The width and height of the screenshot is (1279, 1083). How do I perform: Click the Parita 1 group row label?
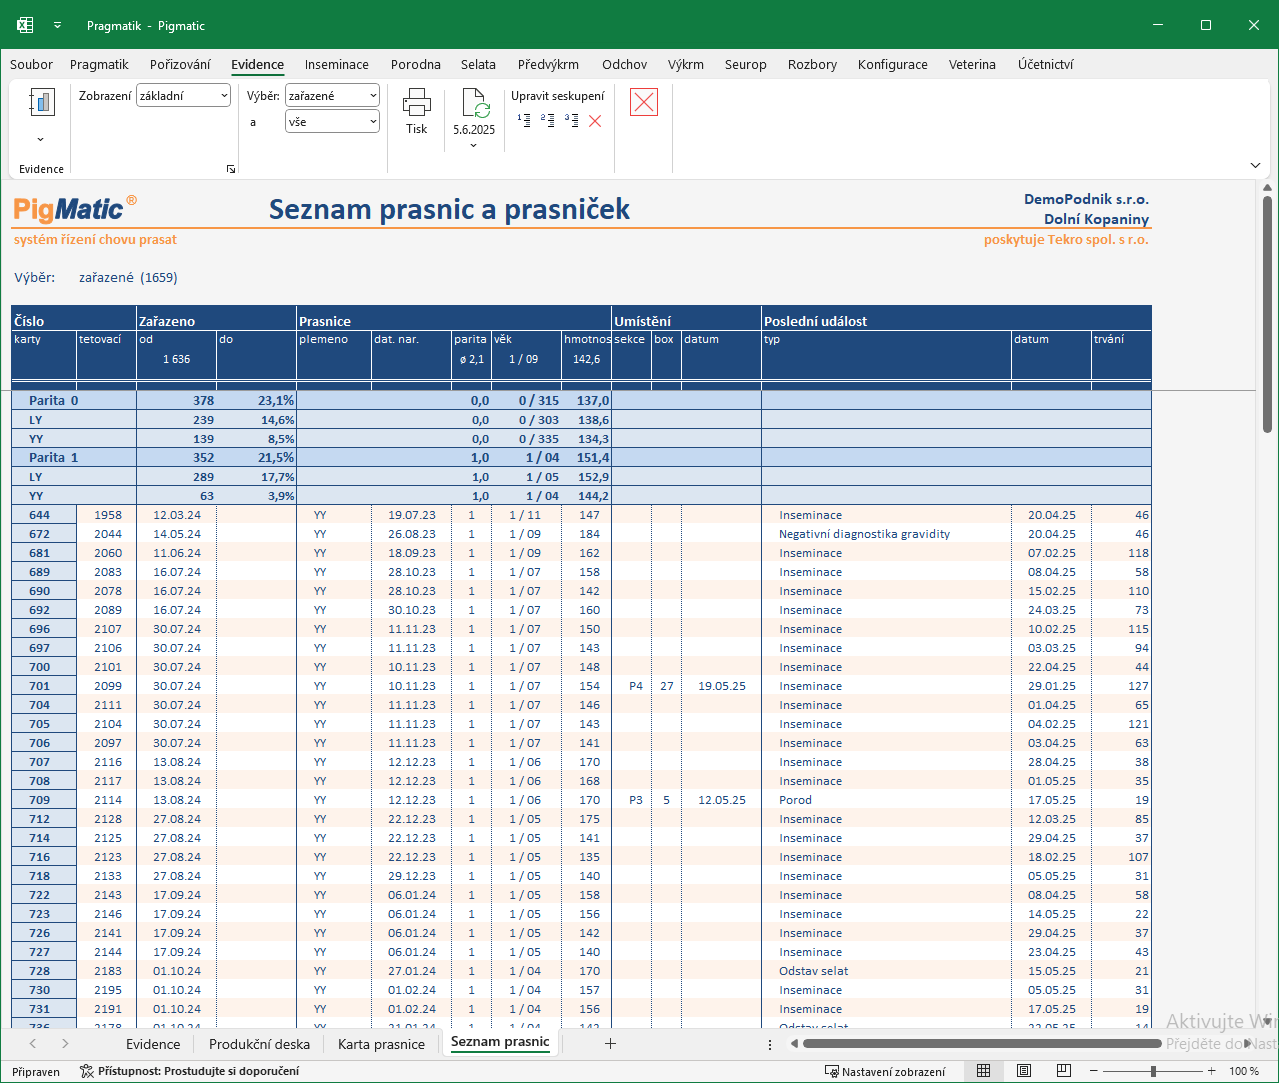tap(53, 457)
